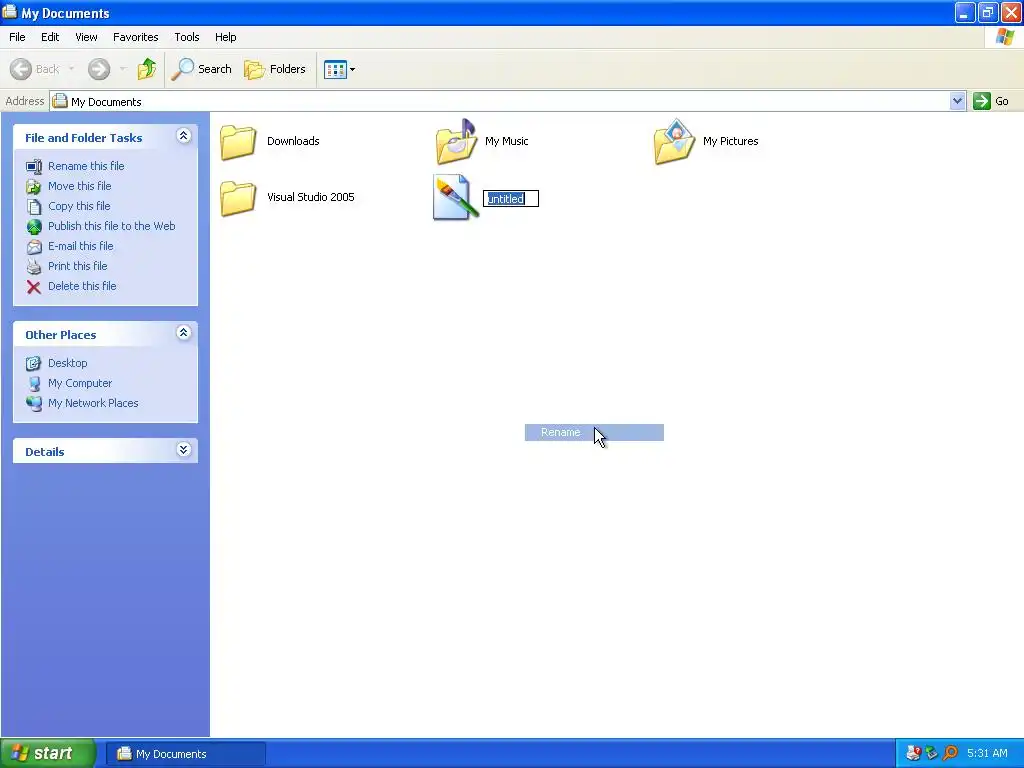Click the Go button
Image resolution: width=1024 pixels, height=768 pixels.
991,101
